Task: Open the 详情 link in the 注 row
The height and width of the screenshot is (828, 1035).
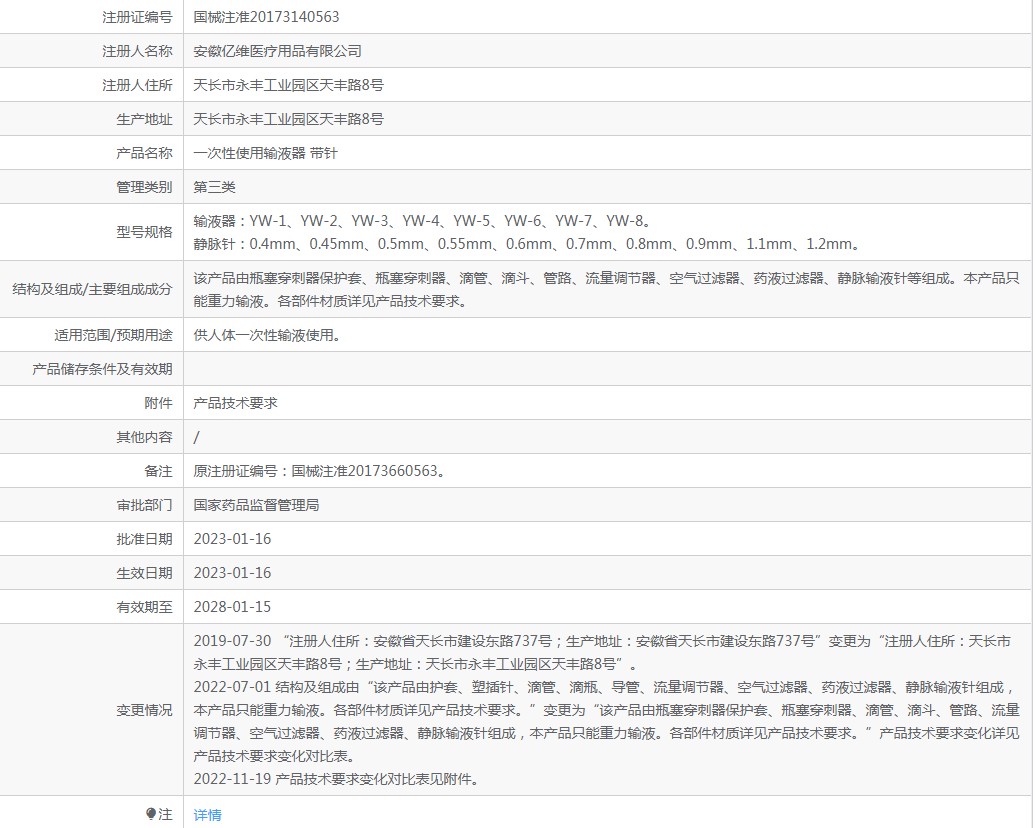Action: click(207, 815)
